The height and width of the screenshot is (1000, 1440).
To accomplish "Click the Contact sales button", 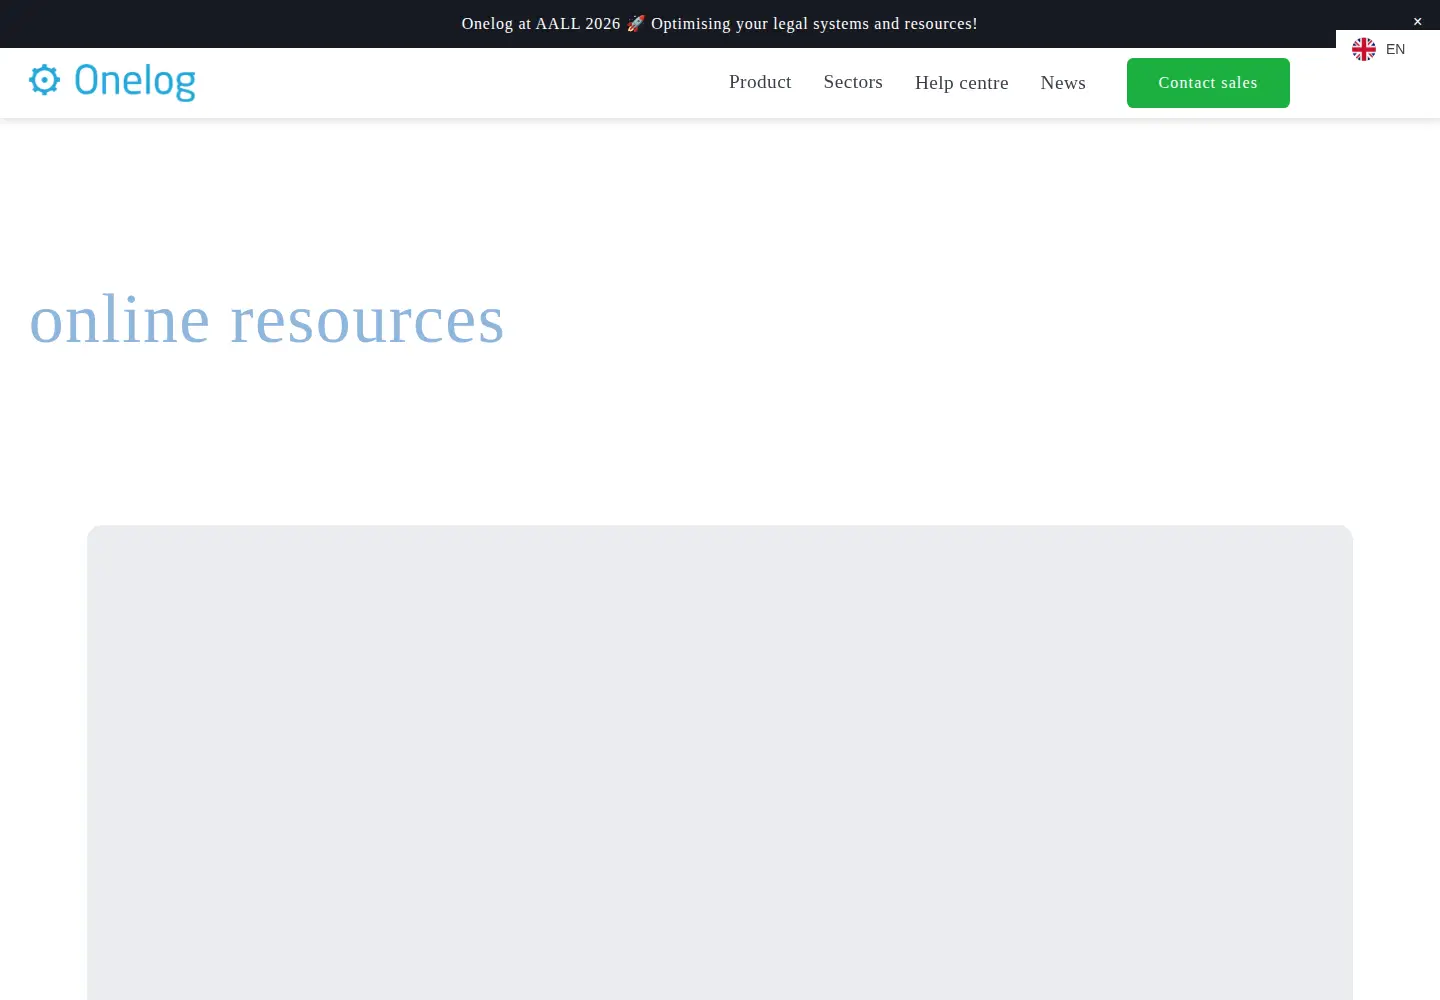I will [x=1208, y=83].
